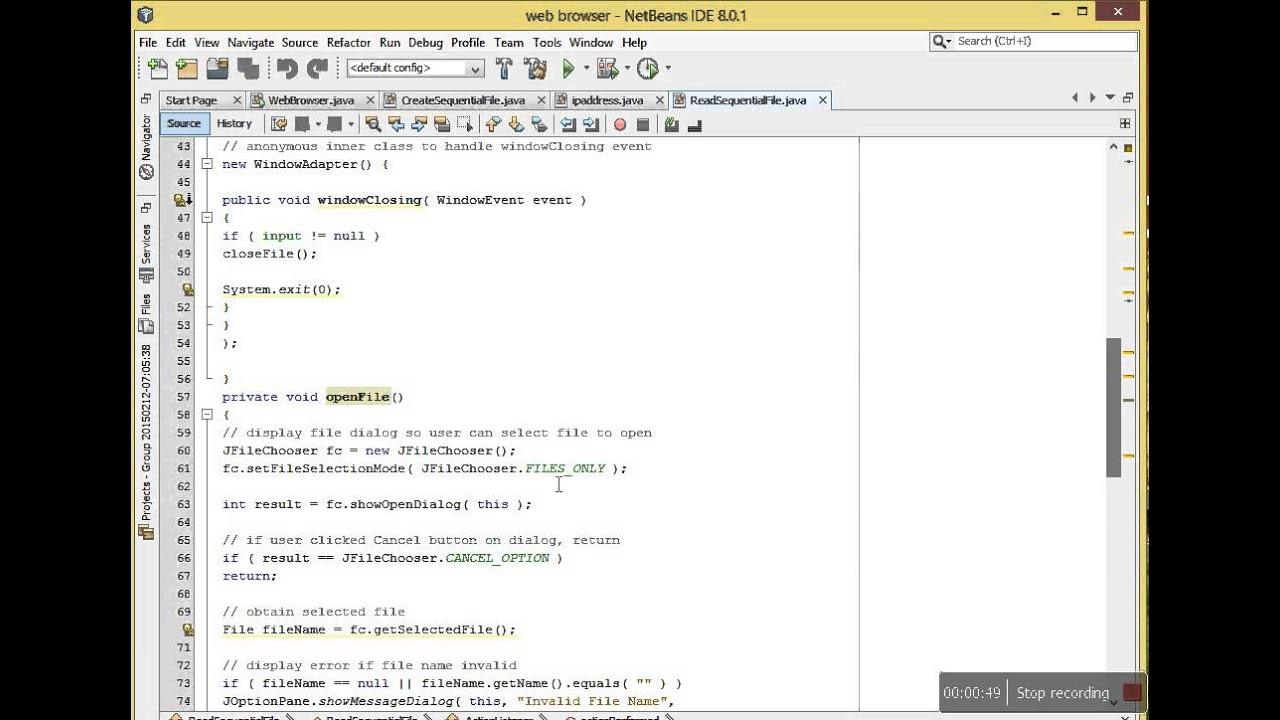This screenshot has width=1280, height=720.
Task: Open the Services side panel
Action: [x=146, y=252]
